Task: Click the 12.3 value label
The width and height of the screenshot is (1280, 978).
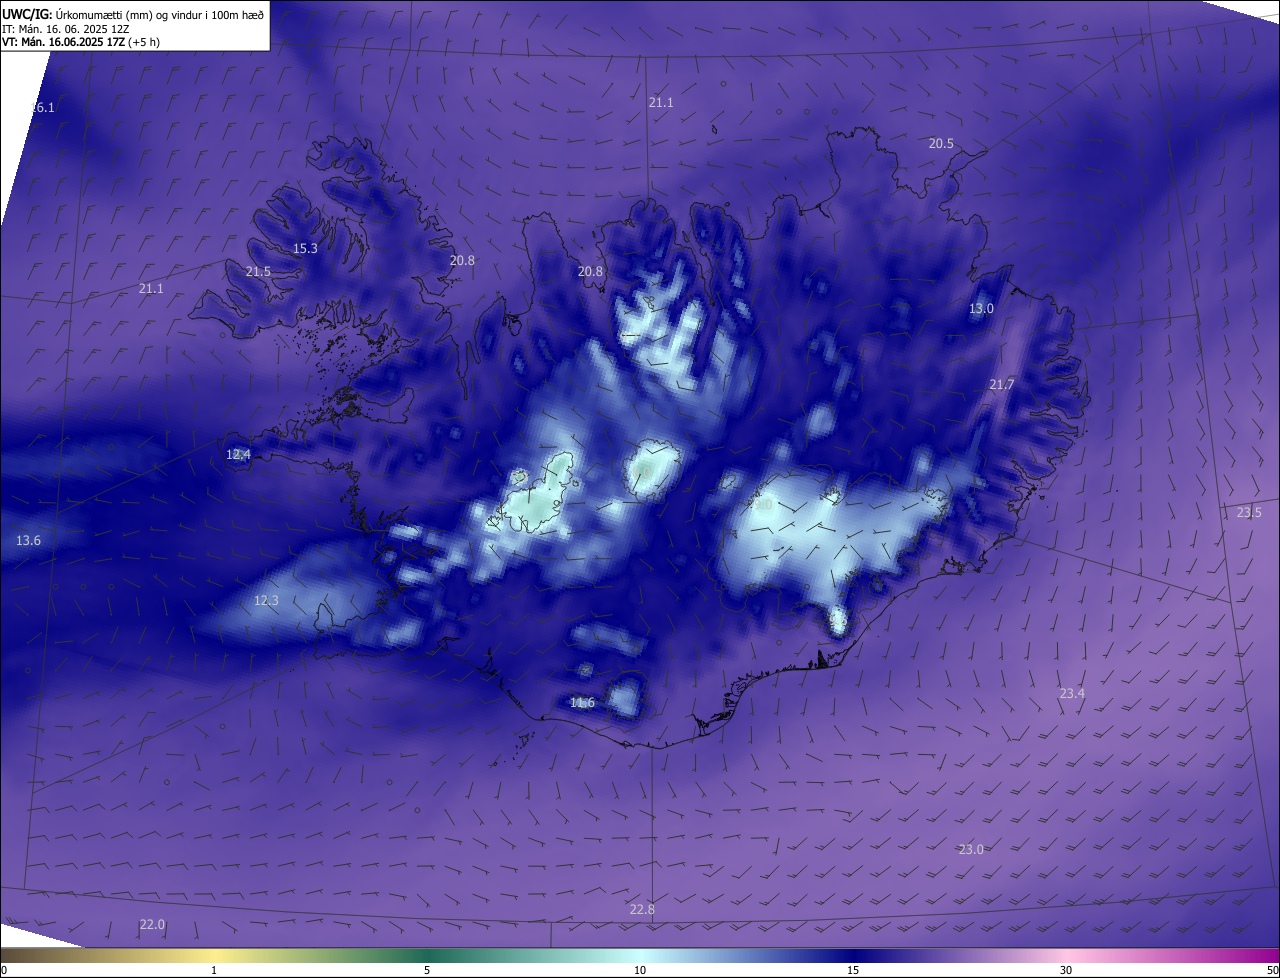Action: click(x=266, y=601)
